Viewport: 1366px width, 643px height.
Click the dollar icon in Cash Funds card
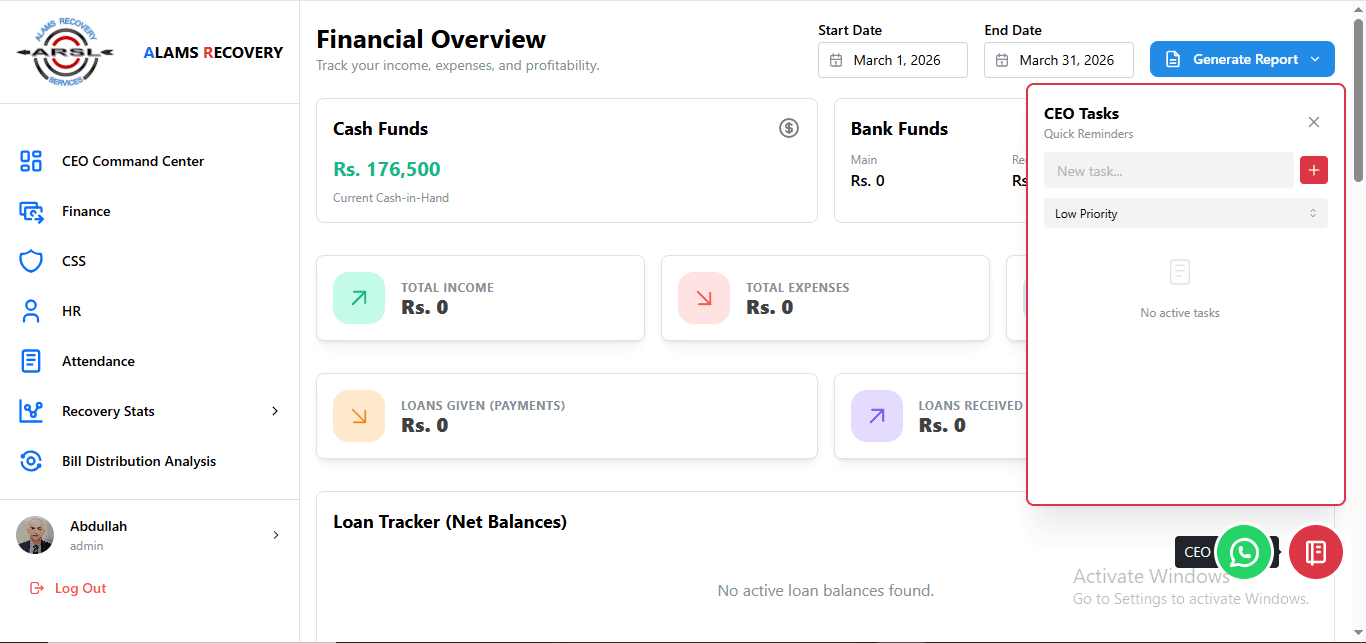click(x=789, y=128)
